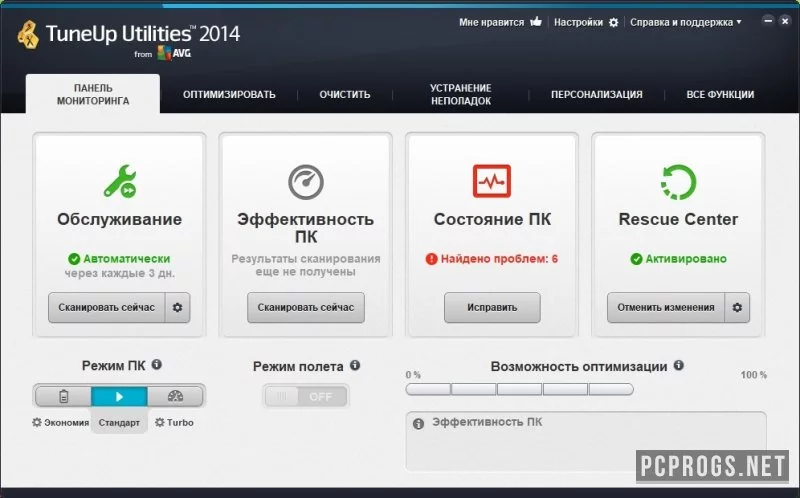Open the Персонализация tab
The width and height of the screenshot is (800, 498).
(596, 94)
